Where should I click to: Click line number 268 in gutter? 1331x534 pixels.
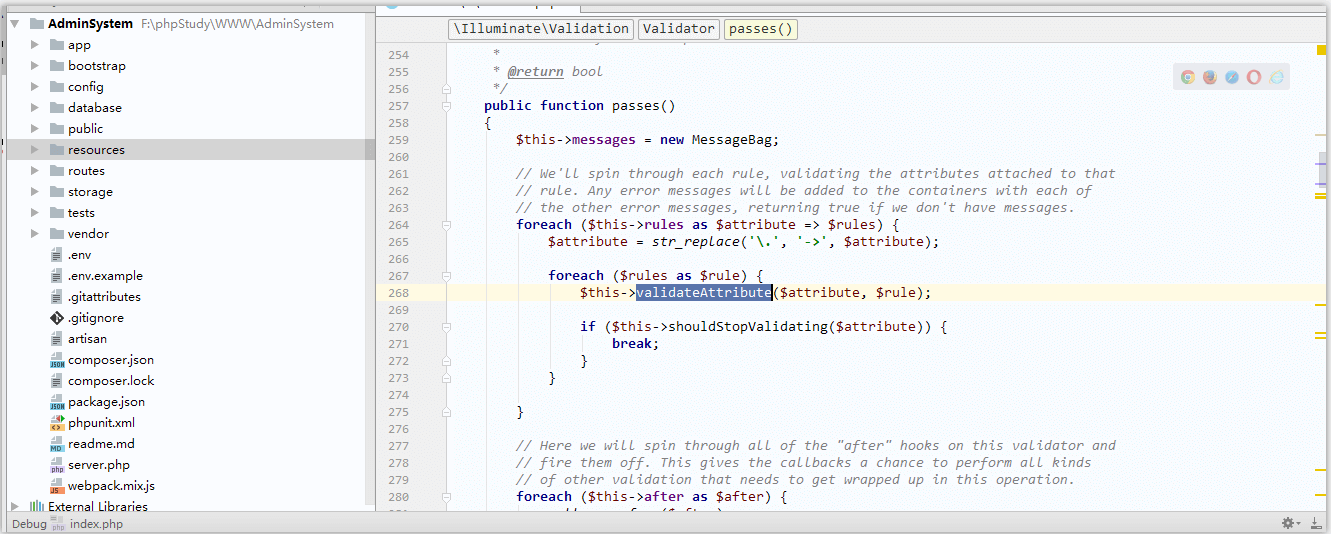[398, 293]
